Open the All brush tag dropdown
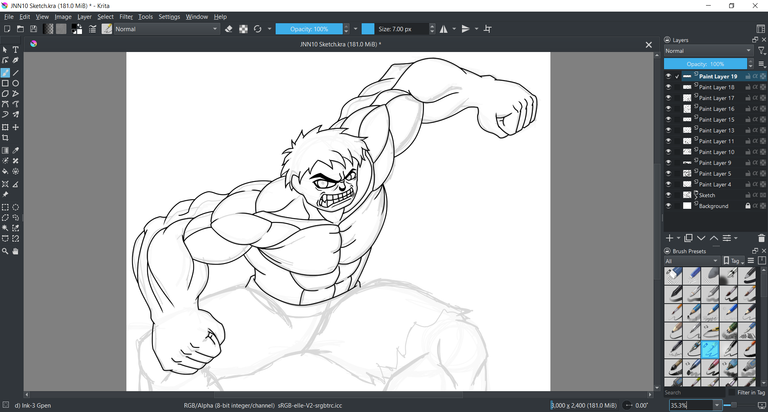The height and width of the screenshot is (412, 768). [x=692, y=261]
